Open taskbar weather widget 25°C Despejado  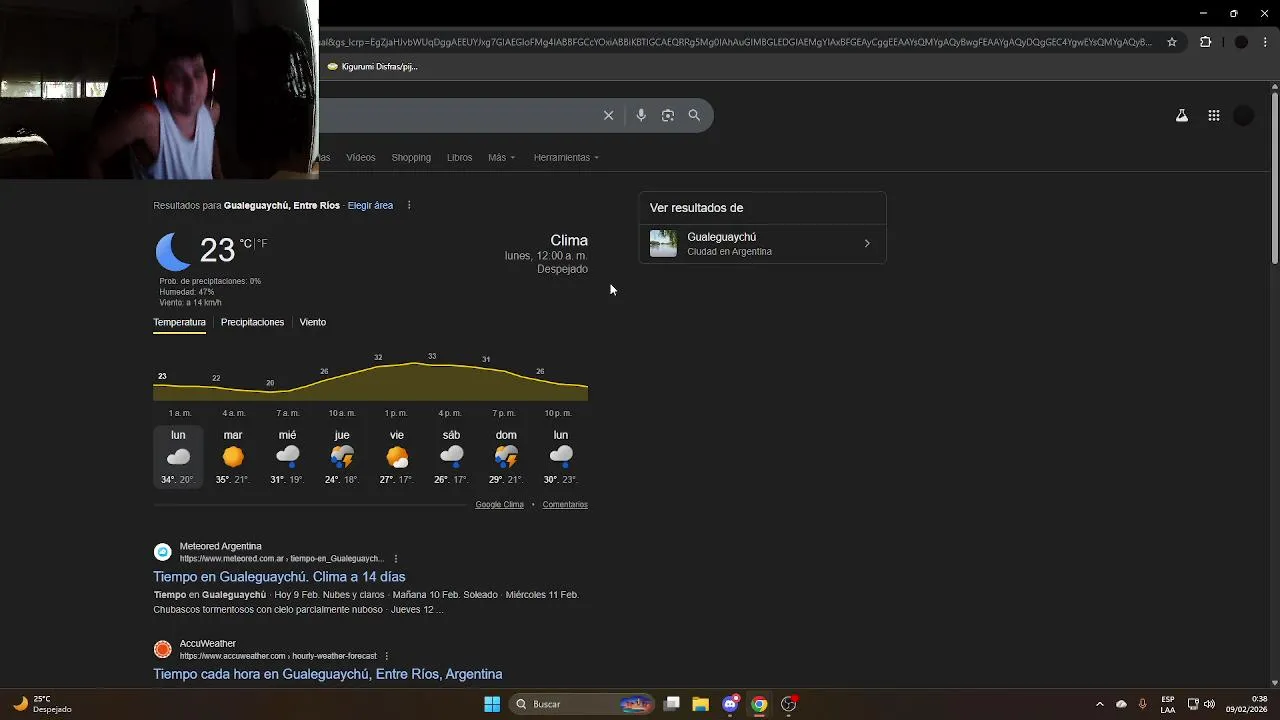coord(42,704)
